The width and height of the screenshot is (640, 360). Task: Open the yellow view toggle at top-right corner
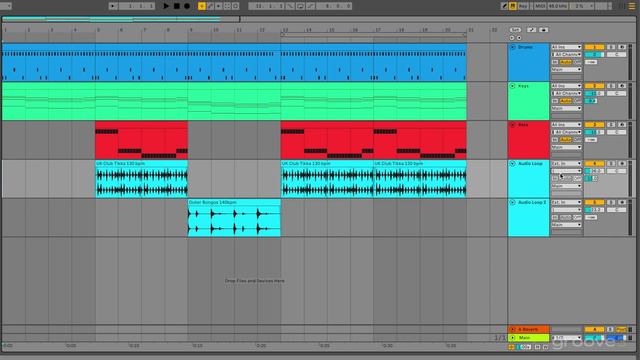(632, 6)
